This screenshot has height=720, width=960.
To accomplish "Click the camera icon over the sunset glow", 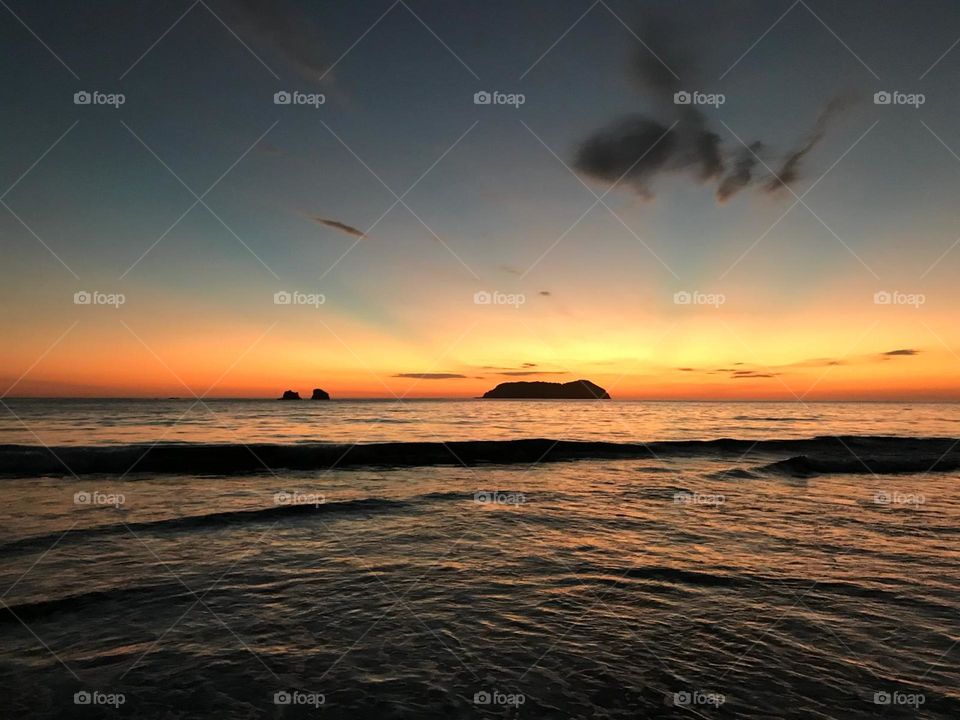I will (283, 298).
